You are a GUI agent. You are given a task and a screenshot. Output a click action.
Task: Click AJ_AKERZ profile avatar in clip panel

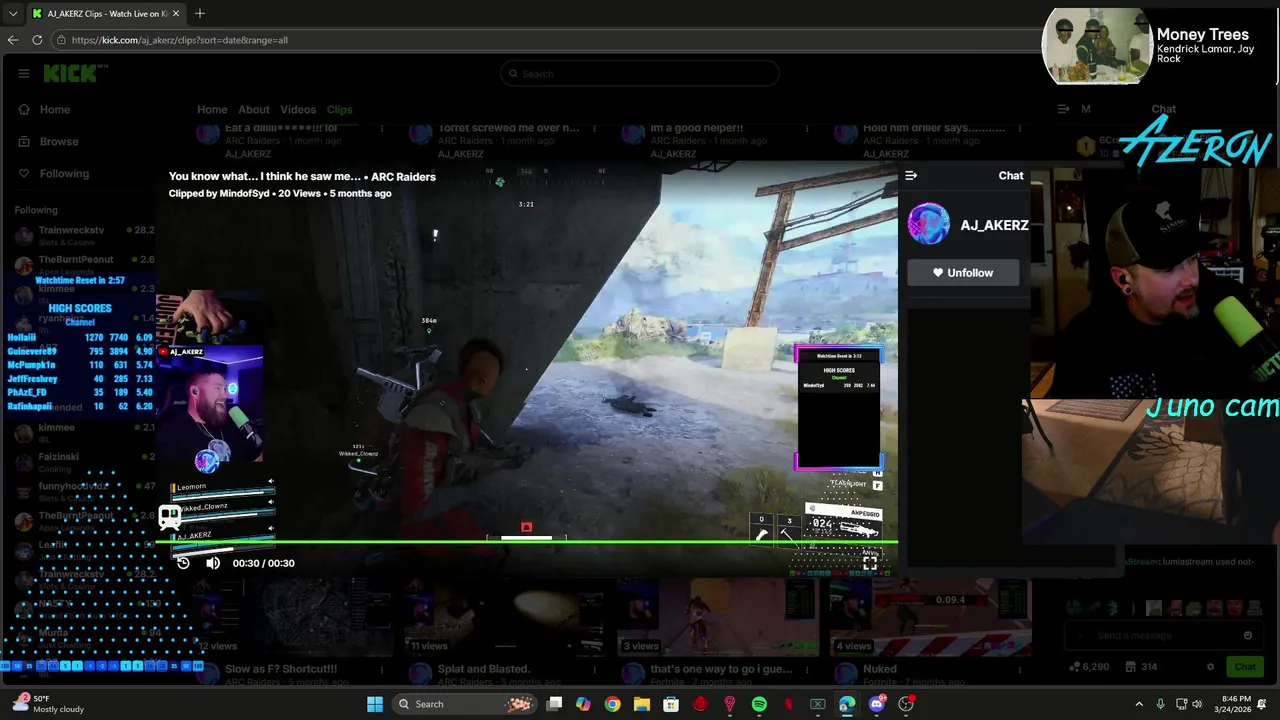[x=929, y=224]
